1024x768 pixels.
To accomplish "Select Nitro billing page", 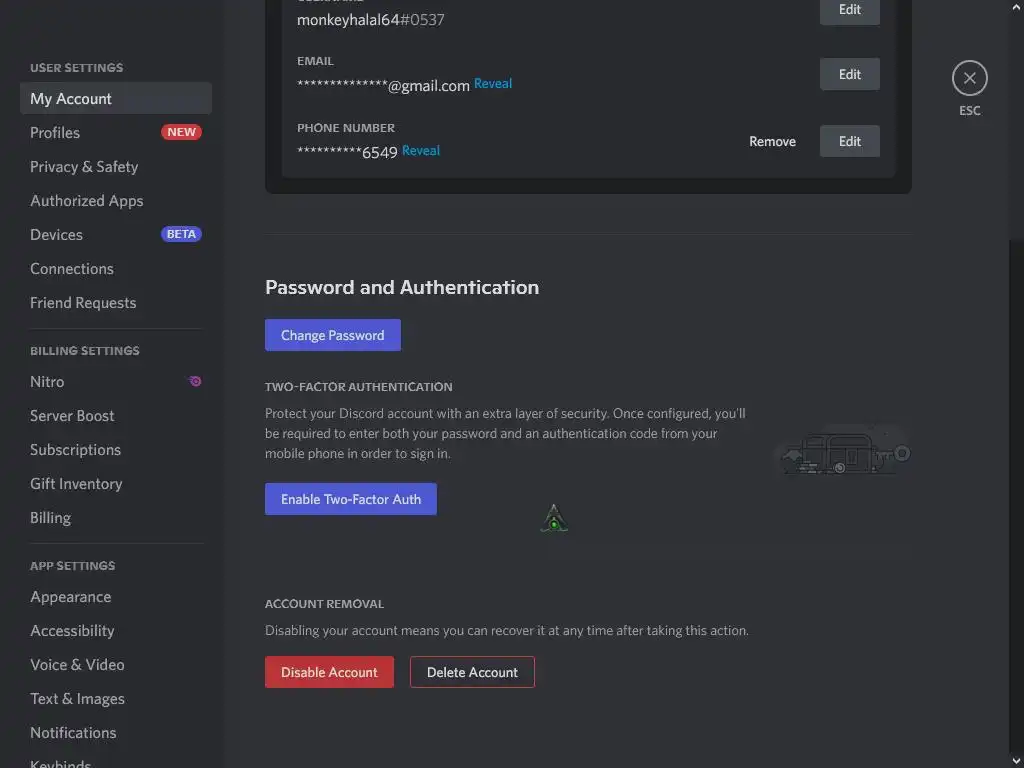I will pos(116,381).
